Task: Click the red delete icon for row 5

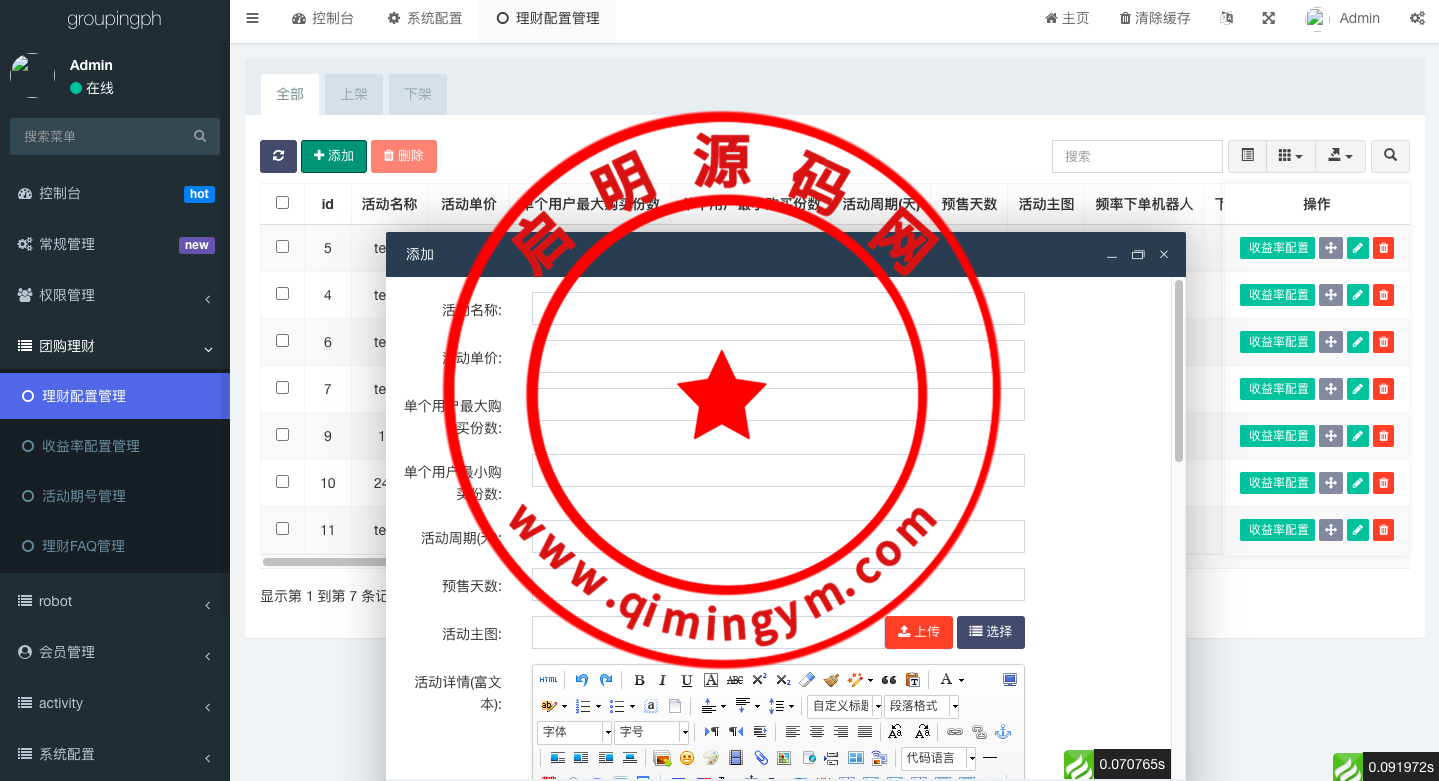Action: click(x=1383, y=248)
